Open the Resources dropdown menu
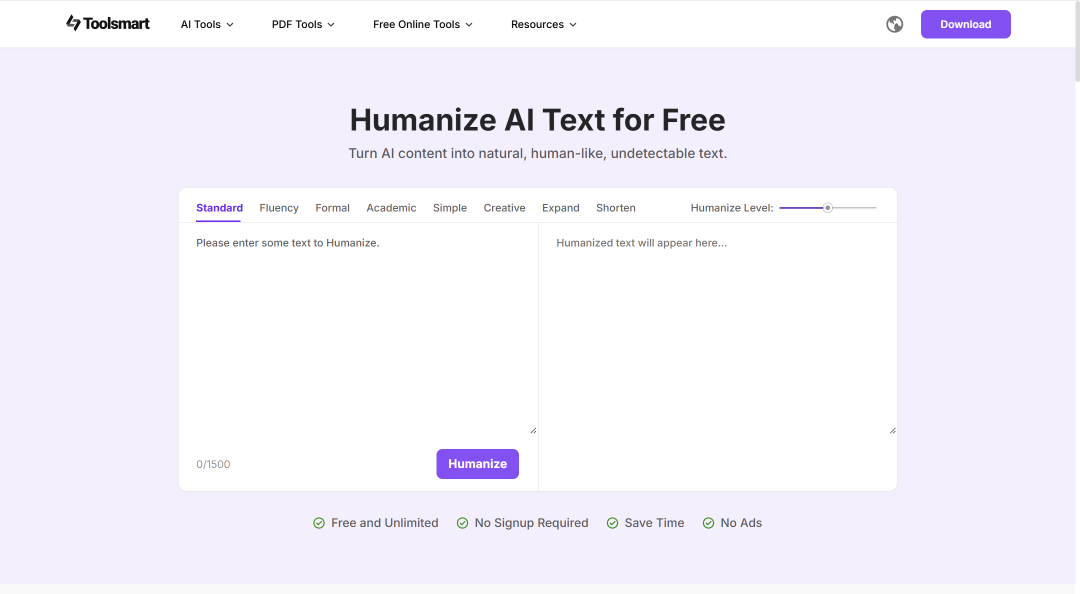The height and width of the screenshot is (594, 1080). tap(543, 24)
